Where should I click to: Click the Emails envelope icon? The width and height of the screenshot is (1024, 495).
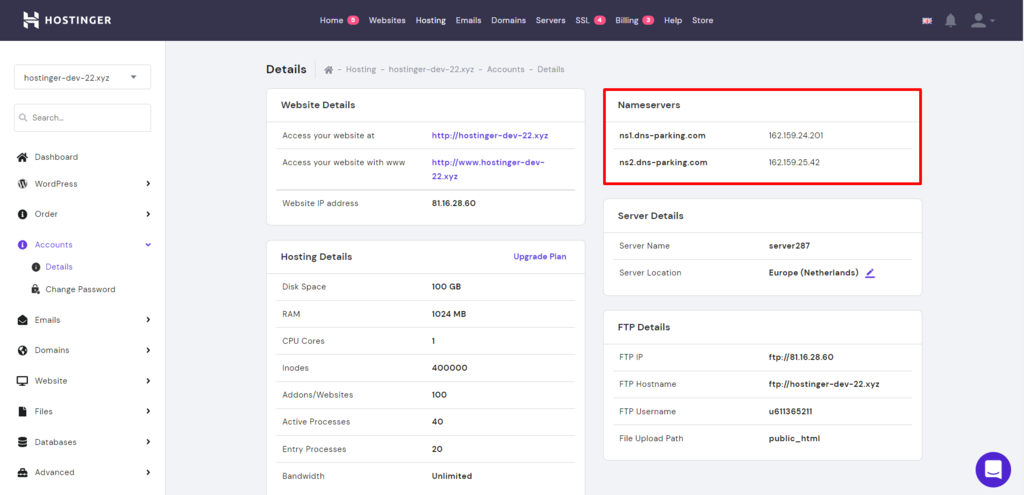[x=22, y=320]
